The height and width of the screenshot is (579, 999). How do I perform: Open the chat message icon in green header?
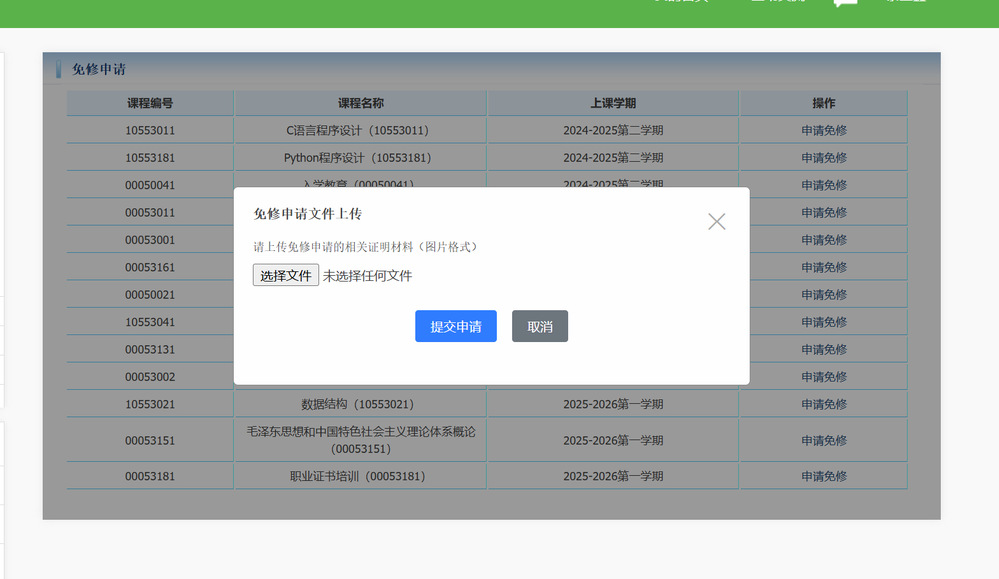click(x=845, y=3)
